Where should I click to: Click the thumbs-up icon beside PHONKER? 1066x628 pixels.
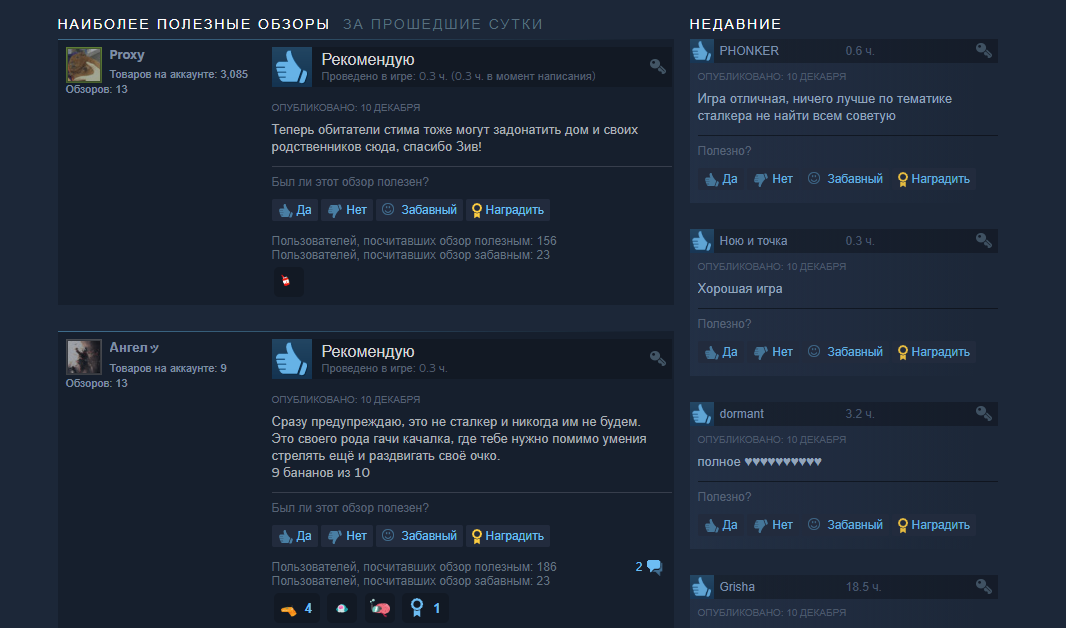coord(702,50)
